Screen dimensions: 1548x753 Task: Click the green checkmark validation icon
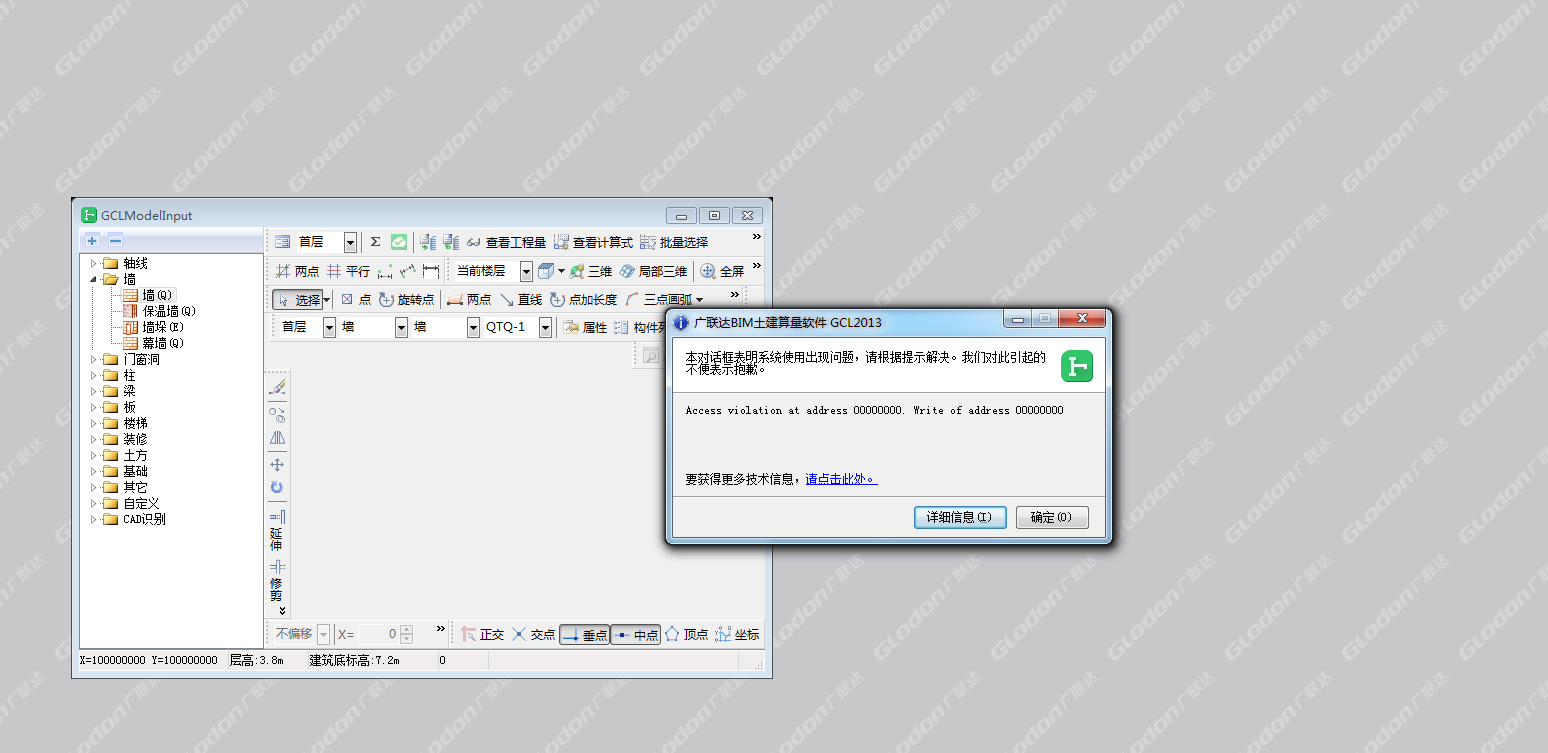[x=399, y=242]
